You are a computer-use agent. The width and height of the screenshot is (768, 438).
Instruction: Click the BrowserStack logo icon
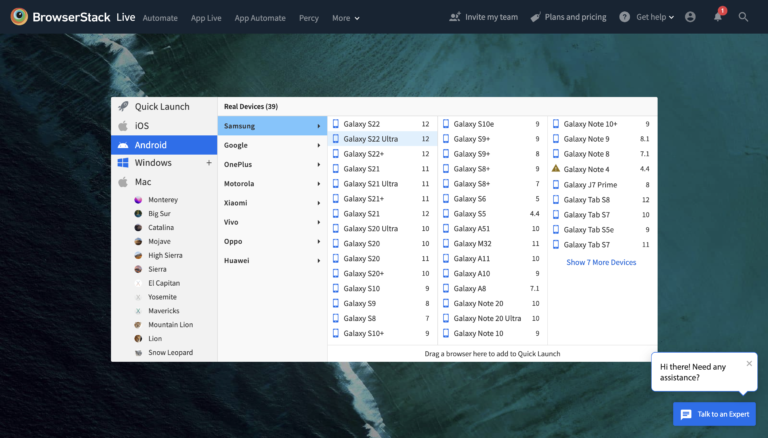pyautogui.click(x=19, y=17)
